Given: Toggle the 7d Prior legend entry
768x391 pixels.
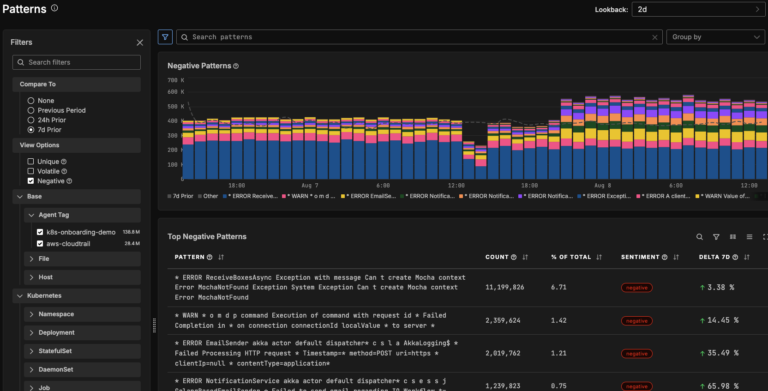Looking at the screenshot, I should click(180, 196).
